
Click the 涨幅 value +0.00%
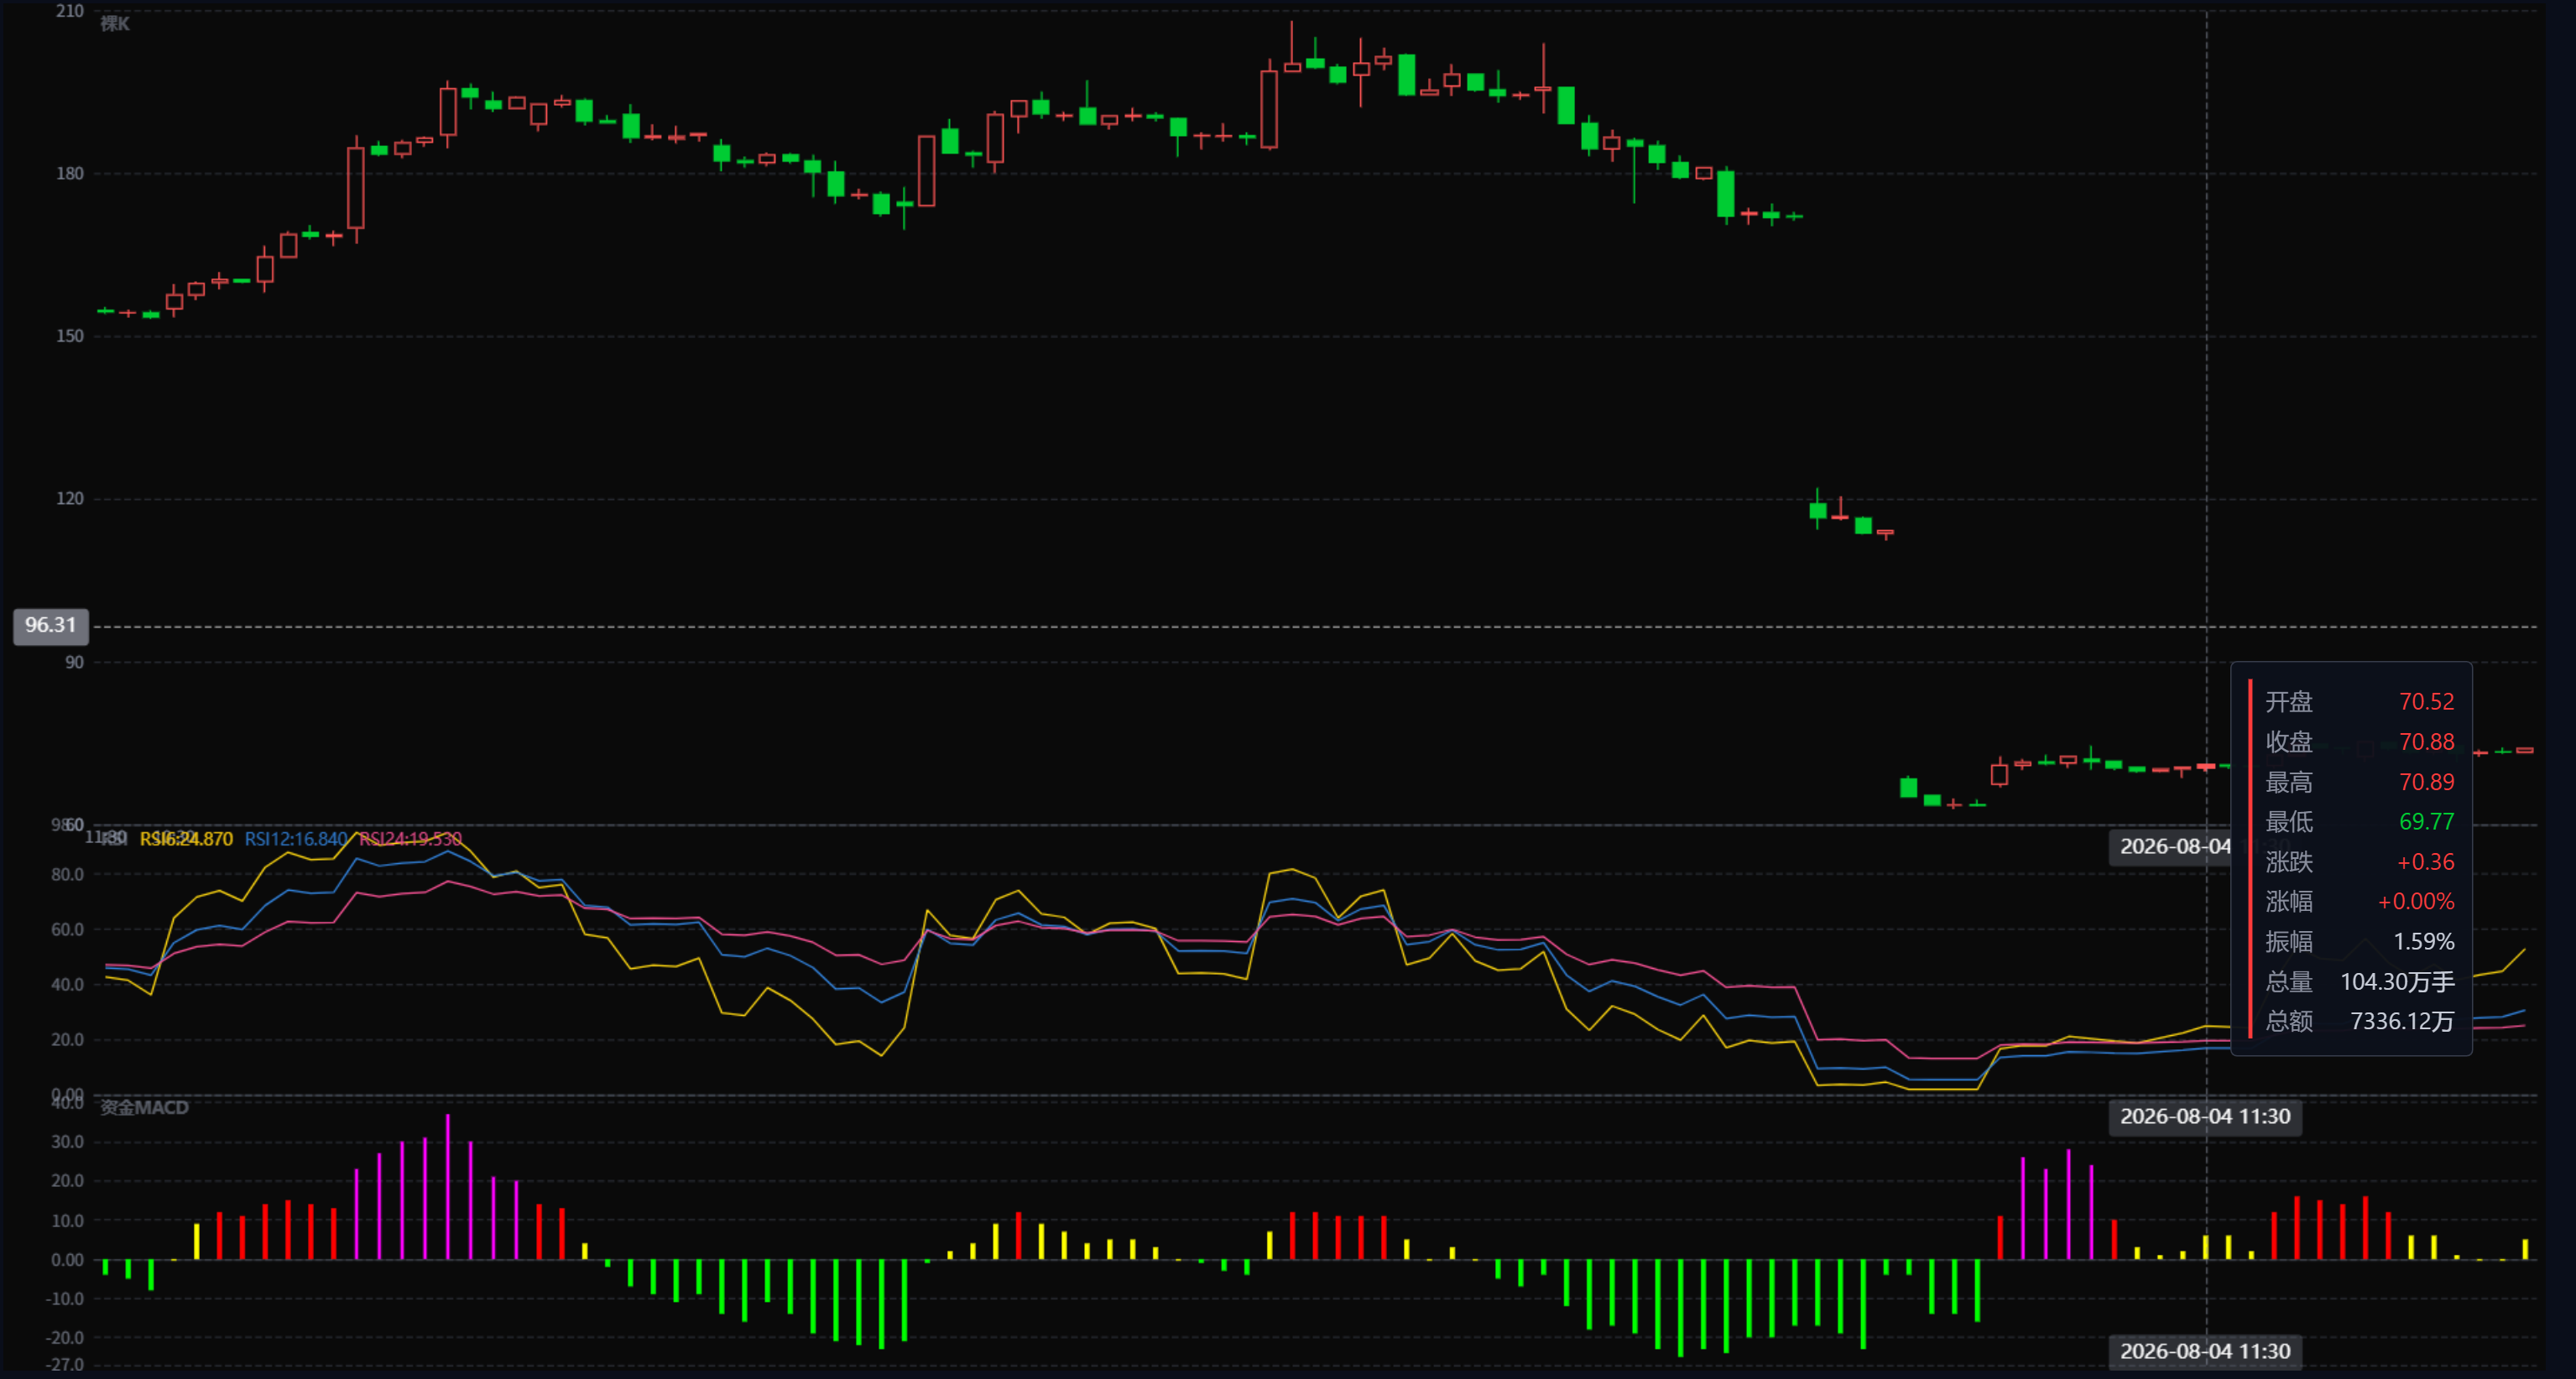[2415, 902]
